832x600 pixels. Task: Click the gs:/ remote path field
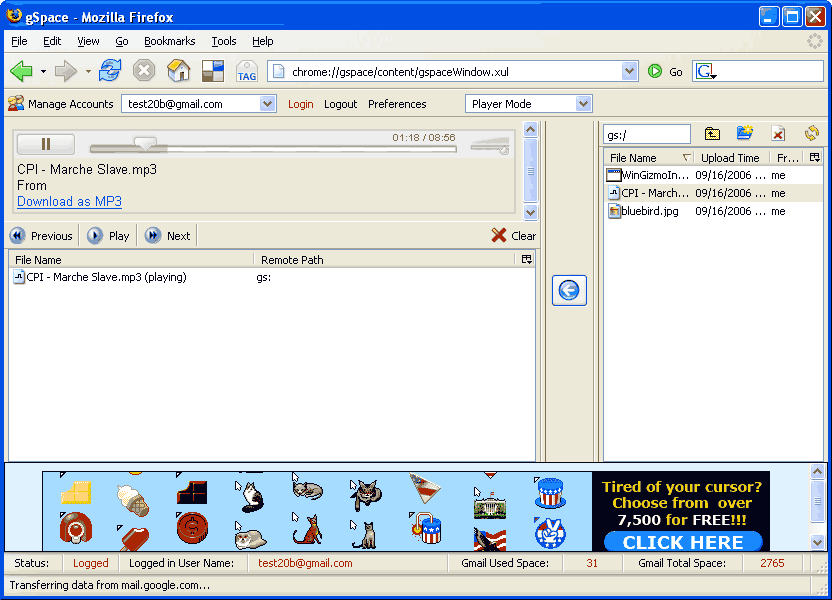647,135
